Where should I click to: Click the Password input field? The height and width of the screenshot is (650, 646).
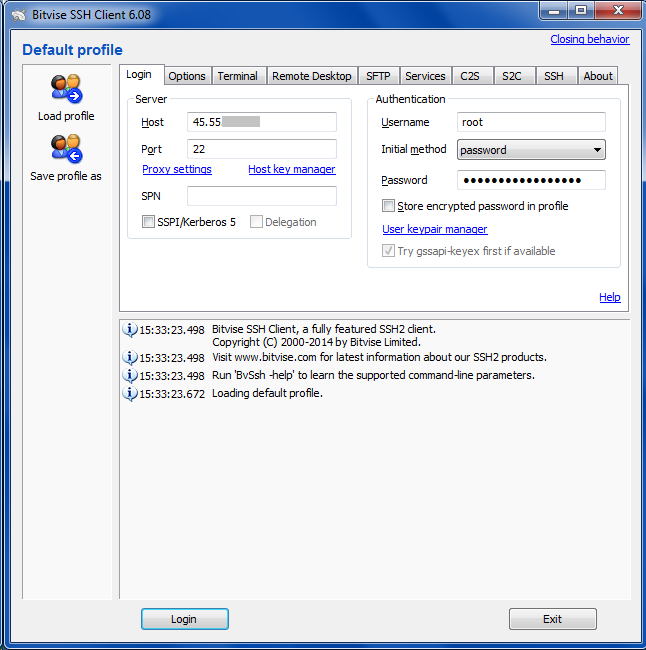point(531,180)
